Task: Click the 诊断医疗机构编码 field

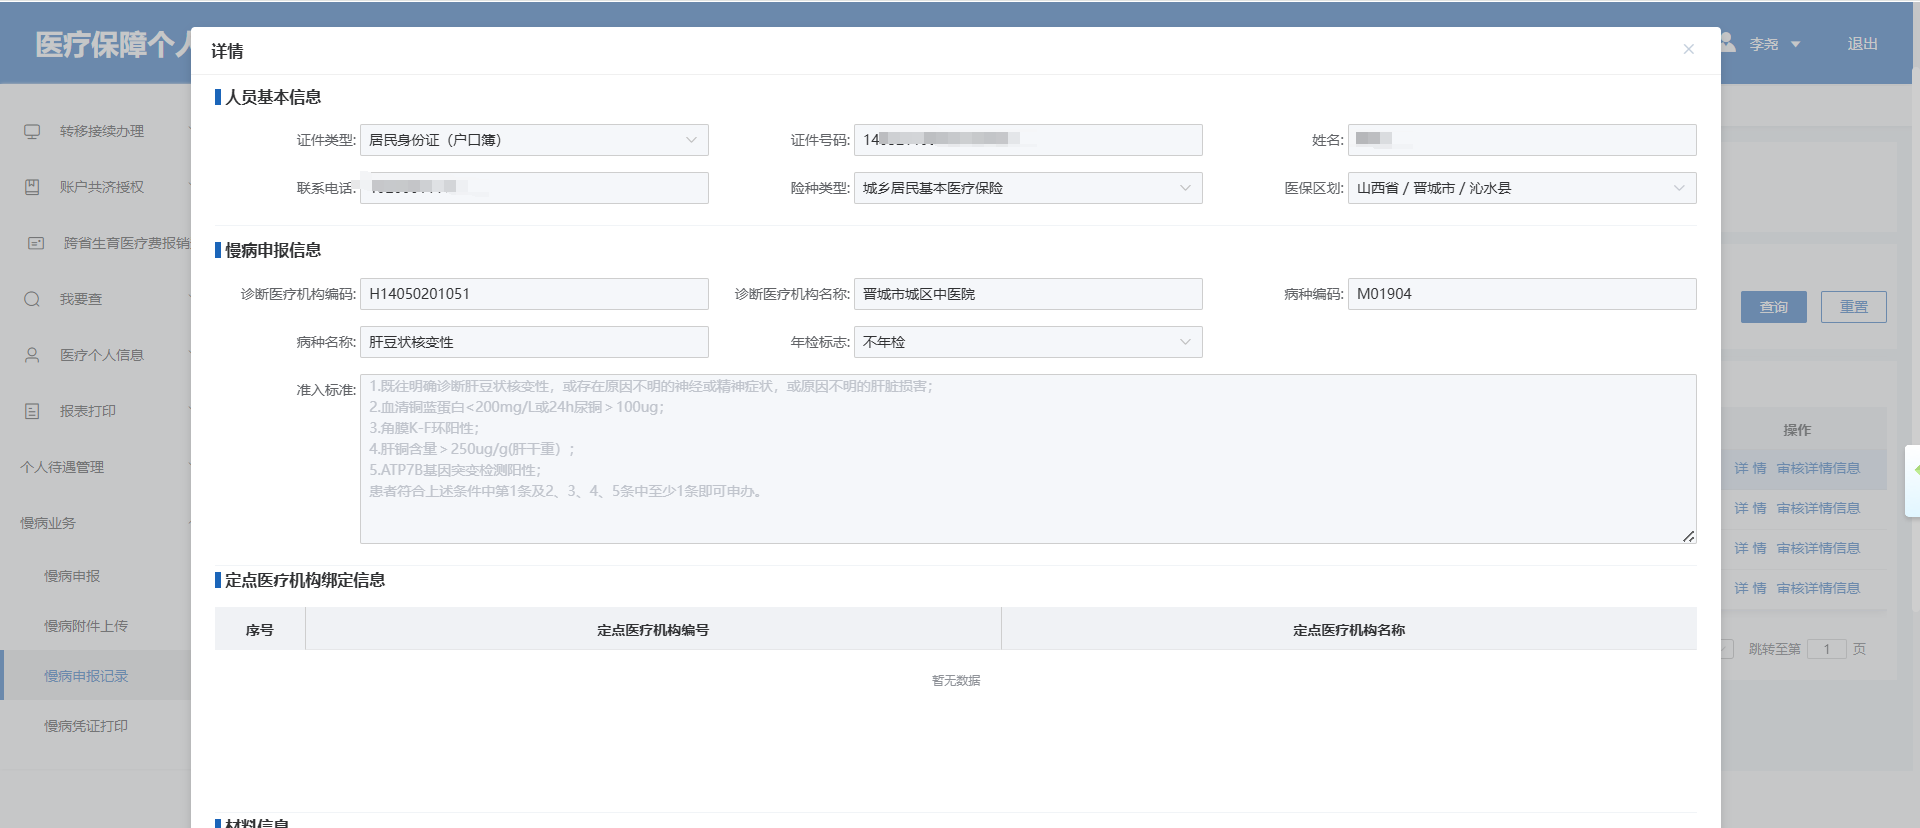Action: [x=534, y=294]
